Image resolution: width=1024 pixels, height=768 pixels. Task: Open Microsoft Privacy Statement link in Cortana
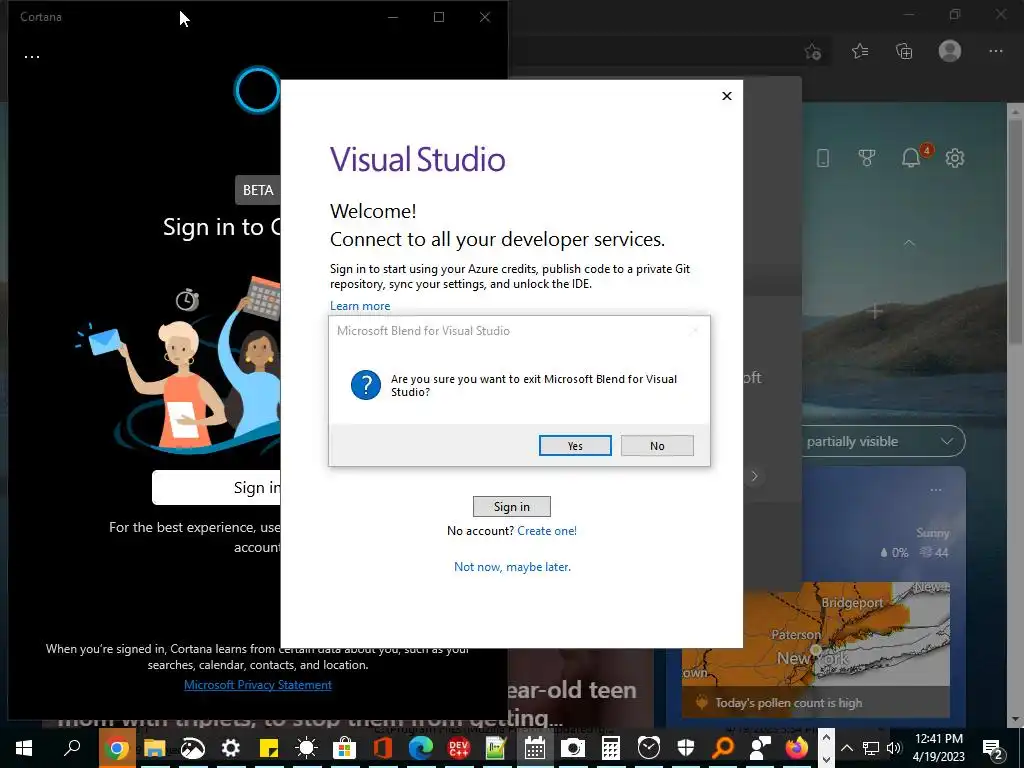point(257,684)
